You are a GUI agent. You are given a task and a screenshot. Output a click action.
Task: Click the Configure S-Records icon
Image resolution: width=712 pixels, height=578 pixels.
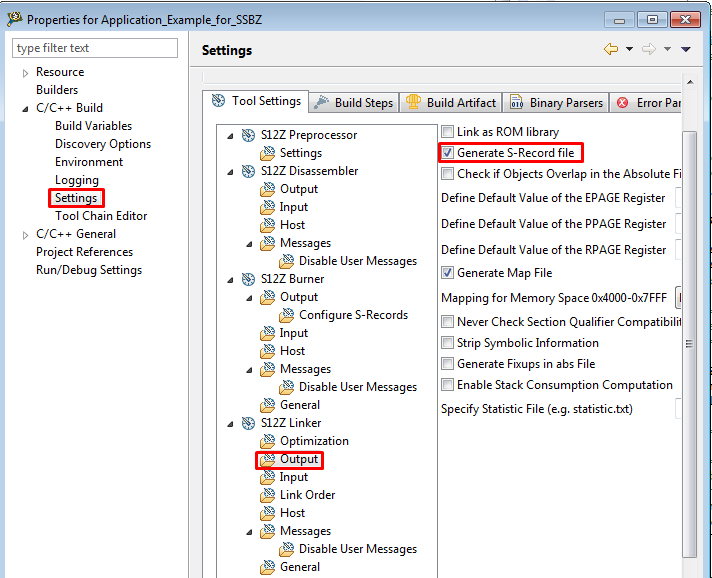[287, 315]
